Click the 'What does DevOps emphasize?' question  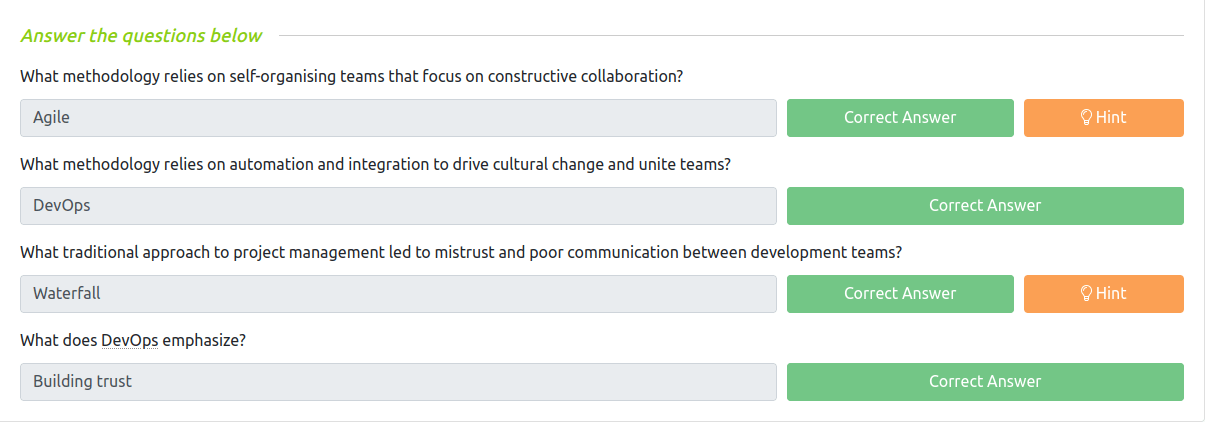(133, 340)
